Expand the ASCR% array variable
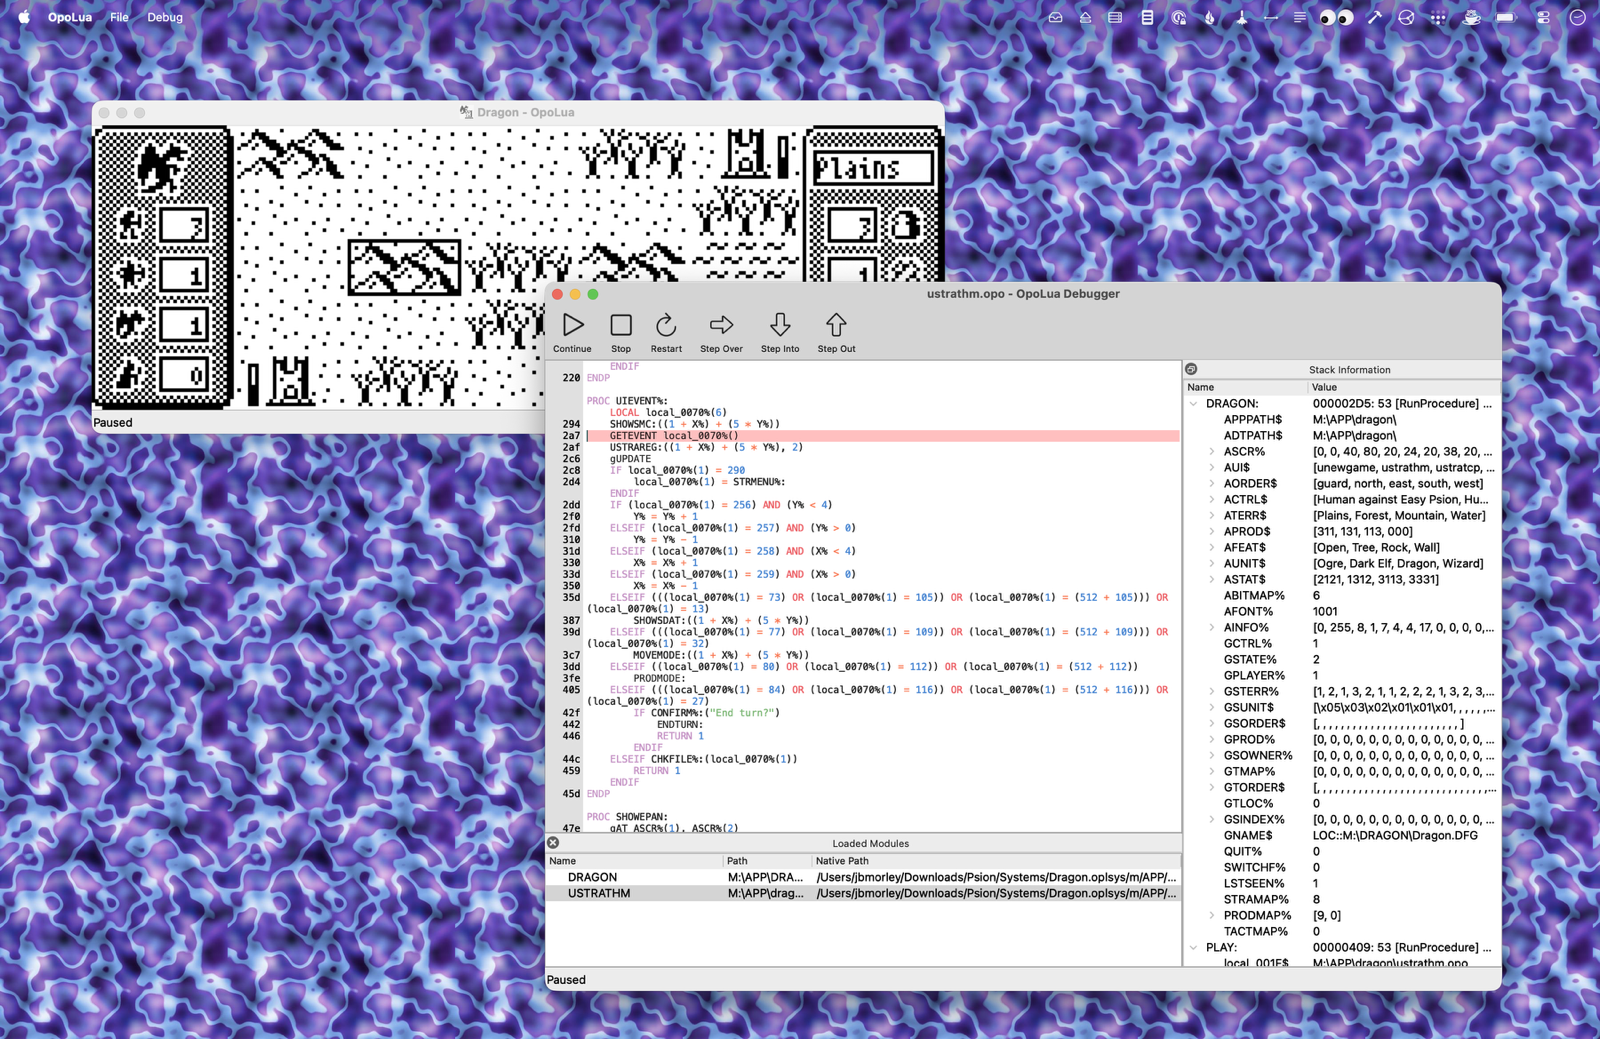 tap(1212, 452)
